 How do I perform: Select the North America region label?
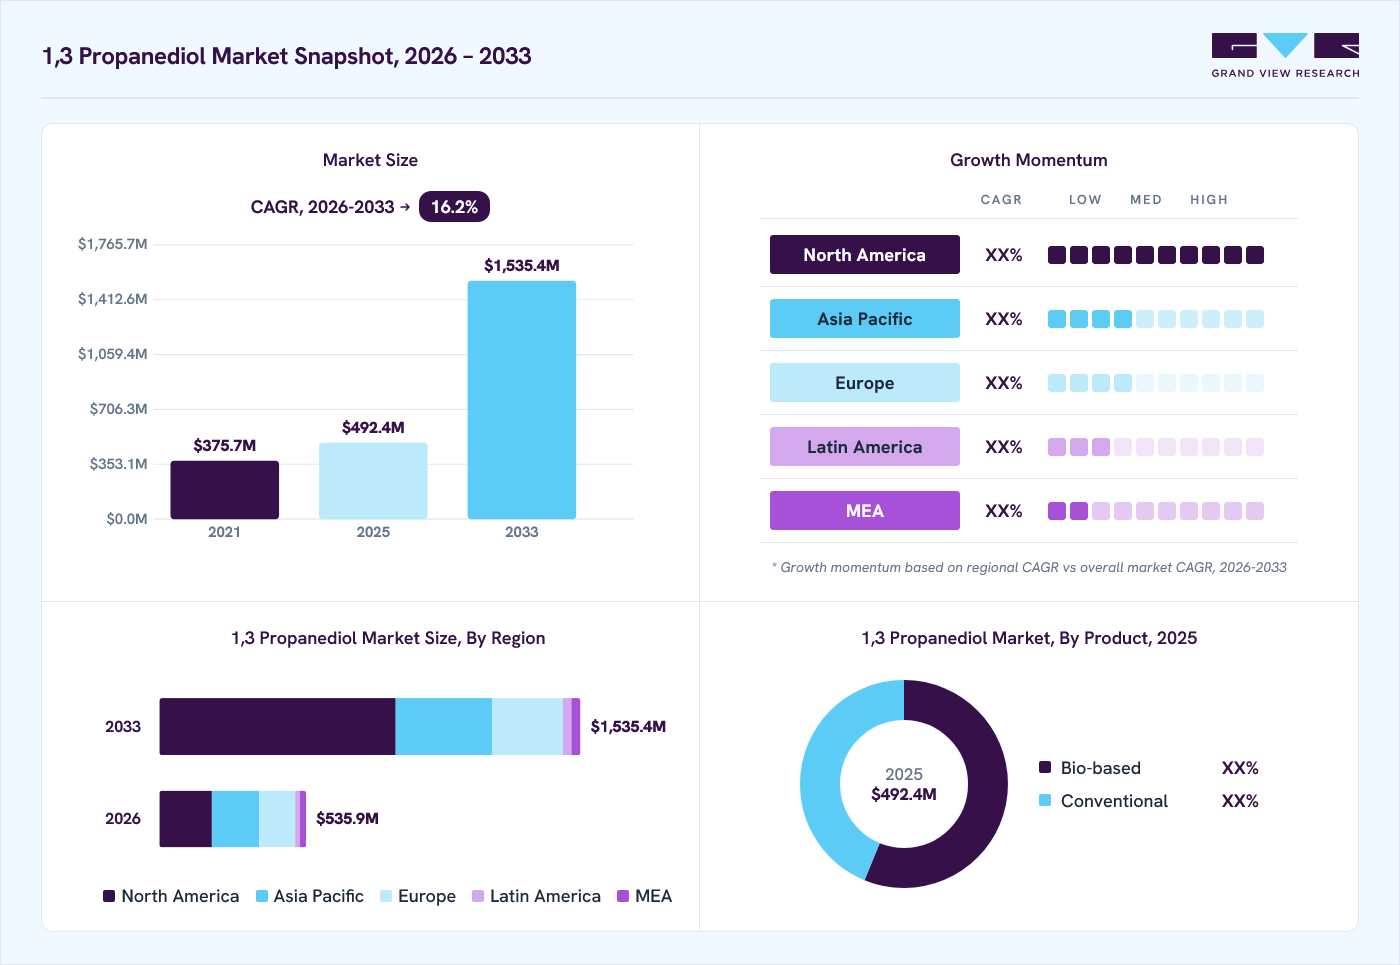coord(865,255)
